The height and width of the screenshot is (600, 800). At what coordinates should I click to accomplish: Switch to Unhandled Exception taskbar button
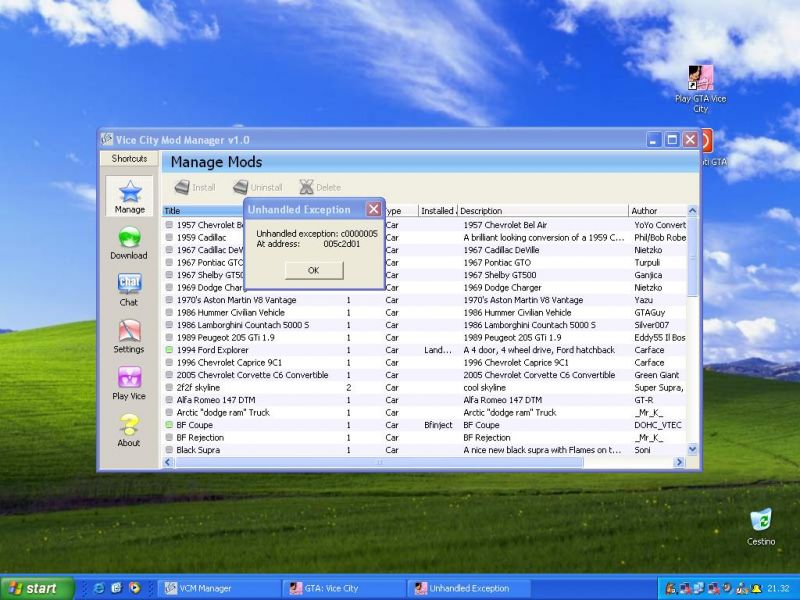point(469,588)
